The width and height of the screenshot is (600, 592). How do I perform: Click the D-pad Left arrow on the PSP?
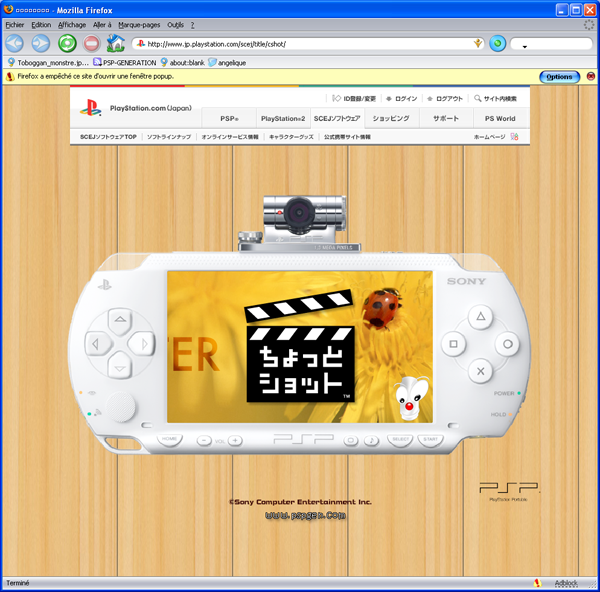coord(97,344)
